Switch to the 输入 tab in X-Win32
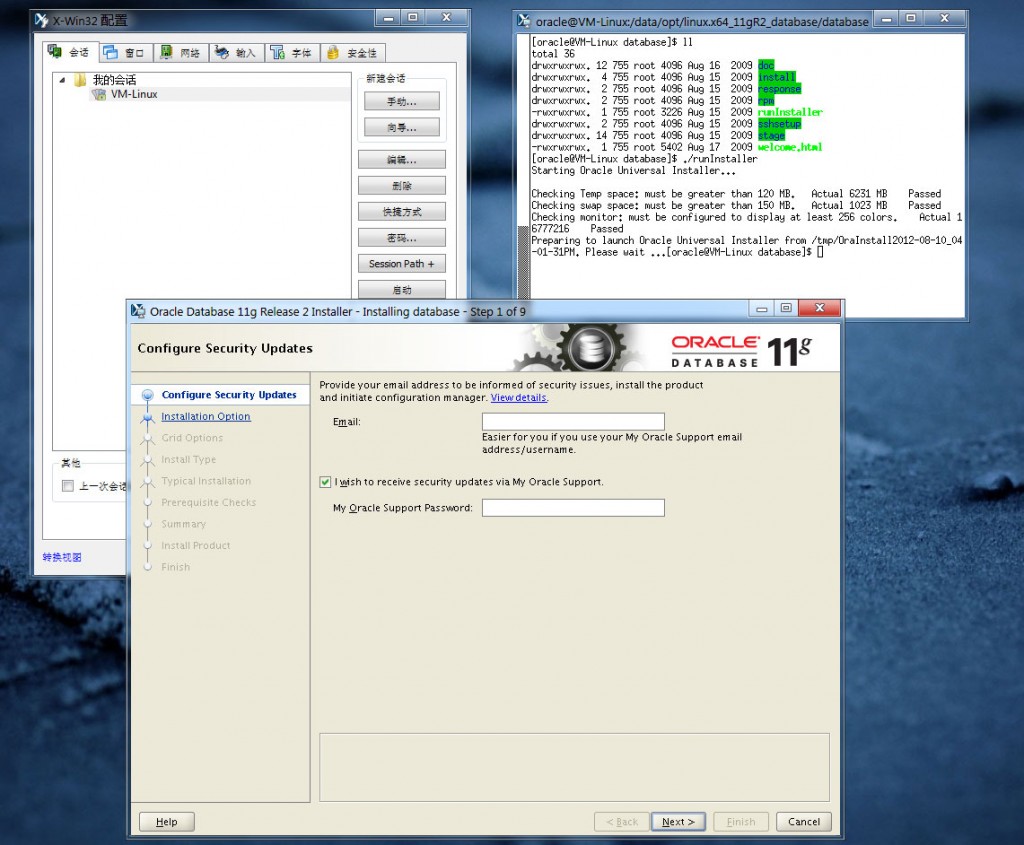 coord(236,53)
